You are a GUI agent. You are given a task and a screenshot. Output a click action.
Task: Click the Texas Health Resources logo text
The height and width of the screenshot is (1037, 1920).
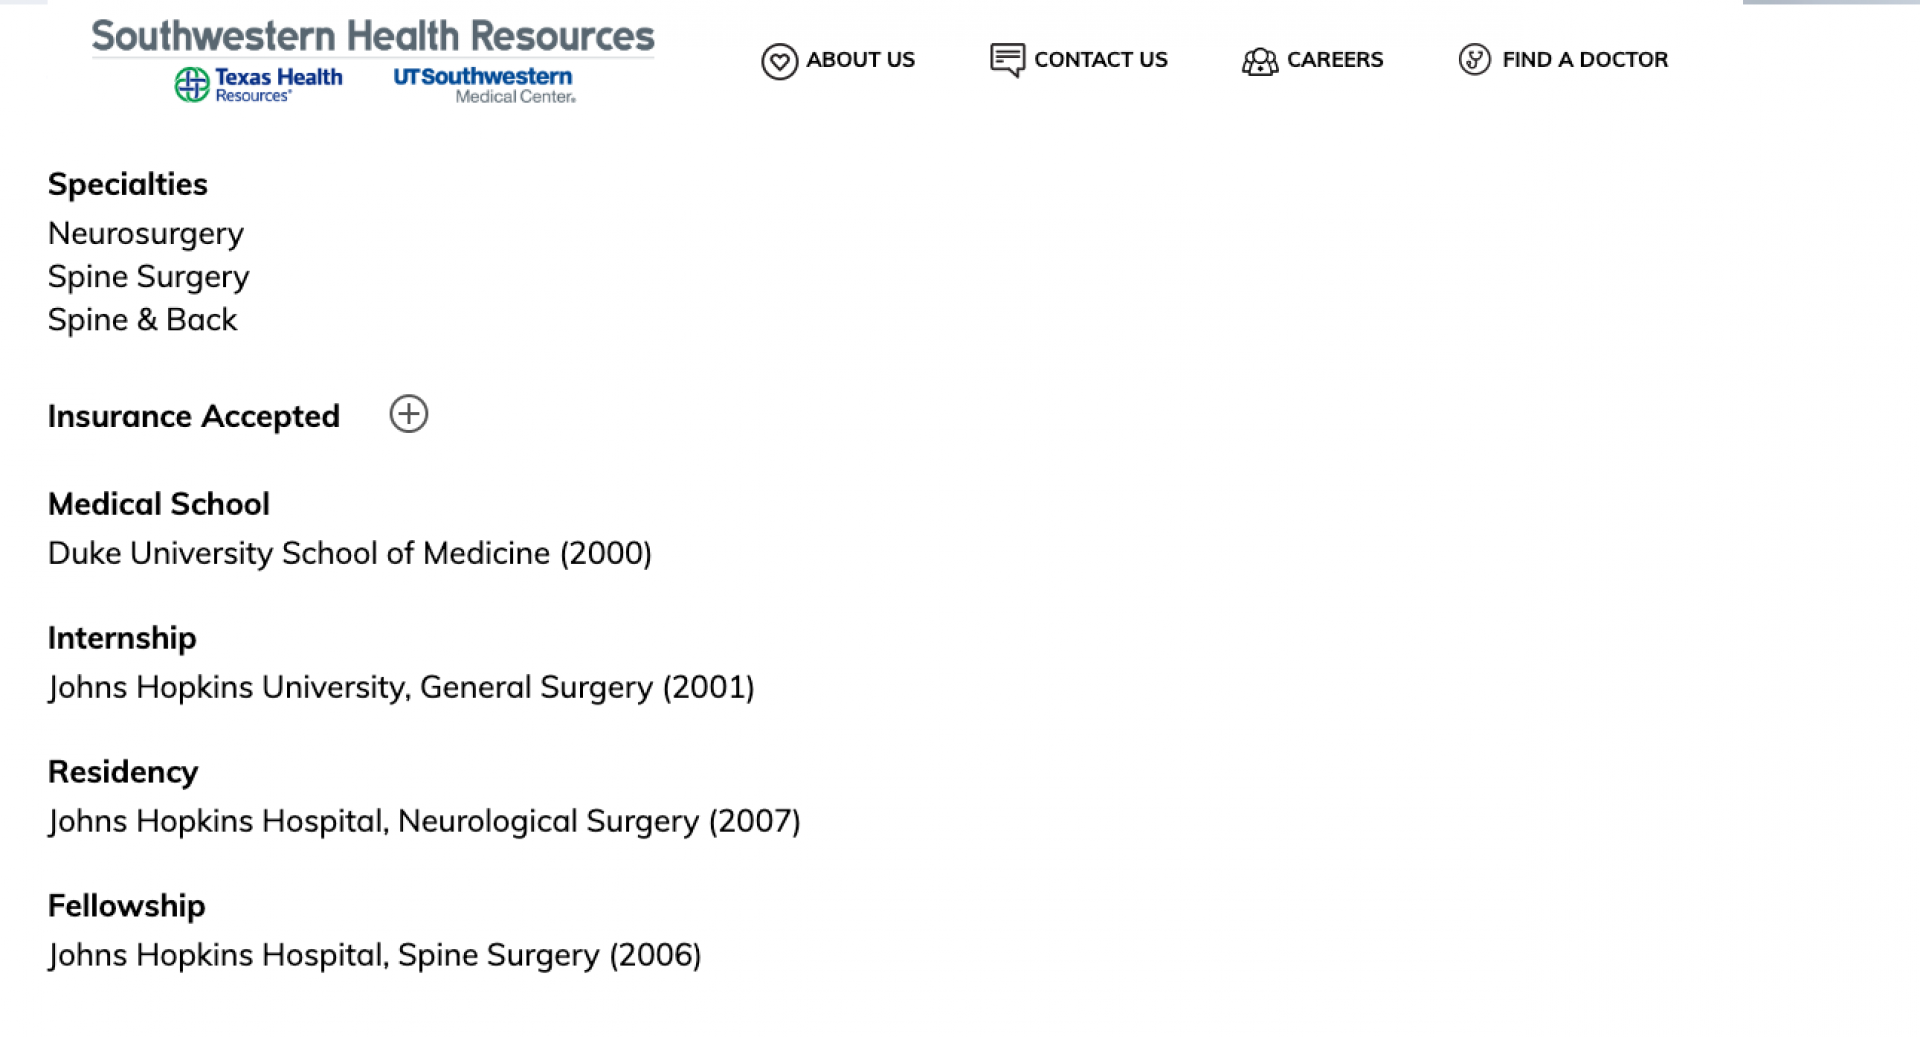(x=278, y=84)
